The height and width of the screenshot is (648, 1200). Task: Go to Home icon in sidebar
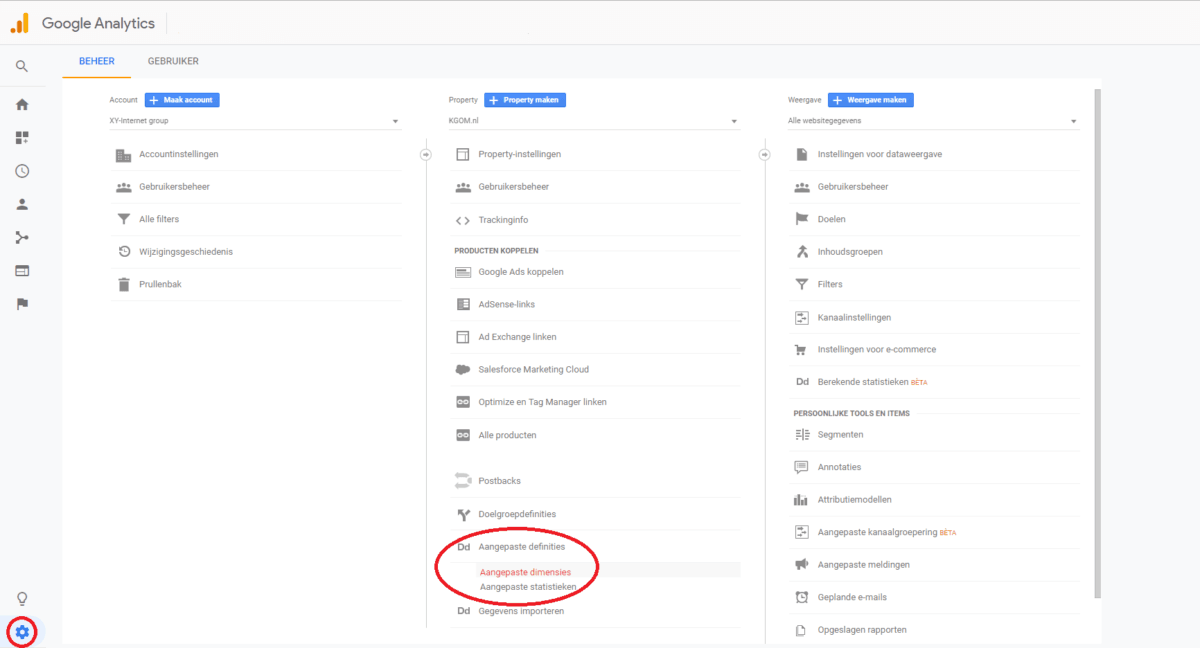[x=22, y=104]
